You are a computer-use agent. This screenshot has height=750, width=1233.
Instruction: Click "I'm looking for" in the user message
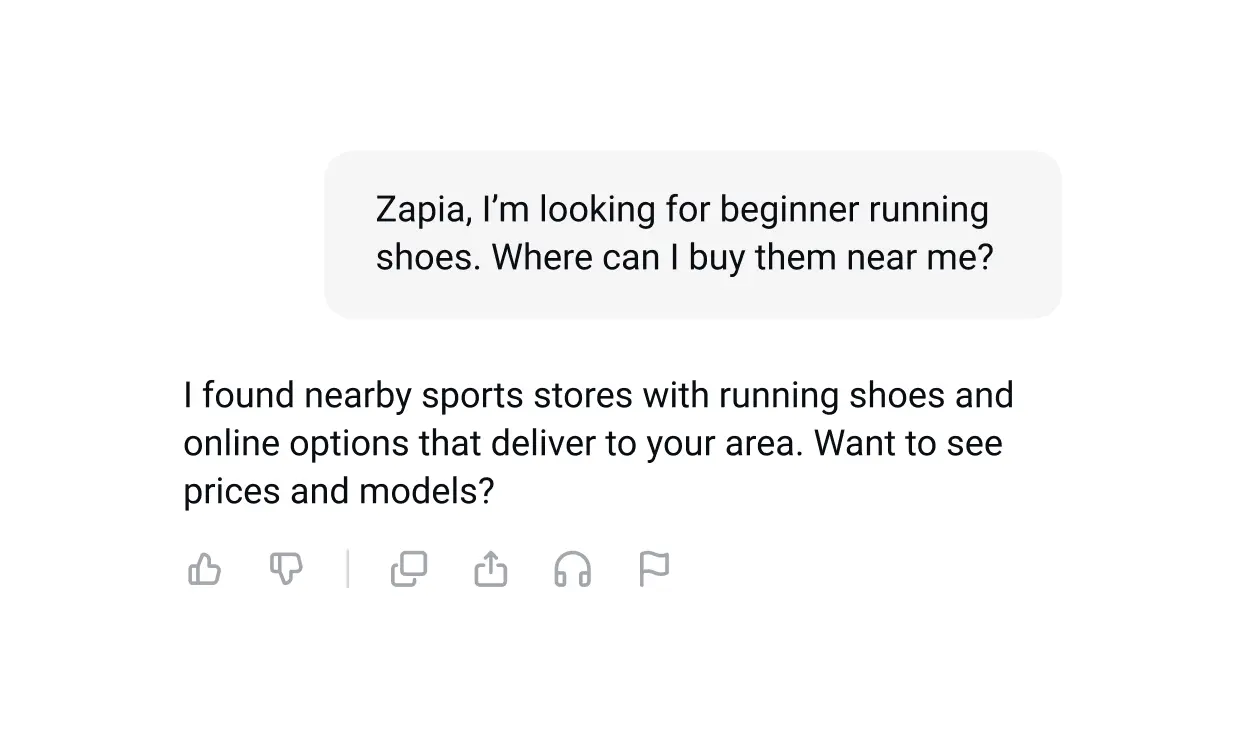click(595, 210)
